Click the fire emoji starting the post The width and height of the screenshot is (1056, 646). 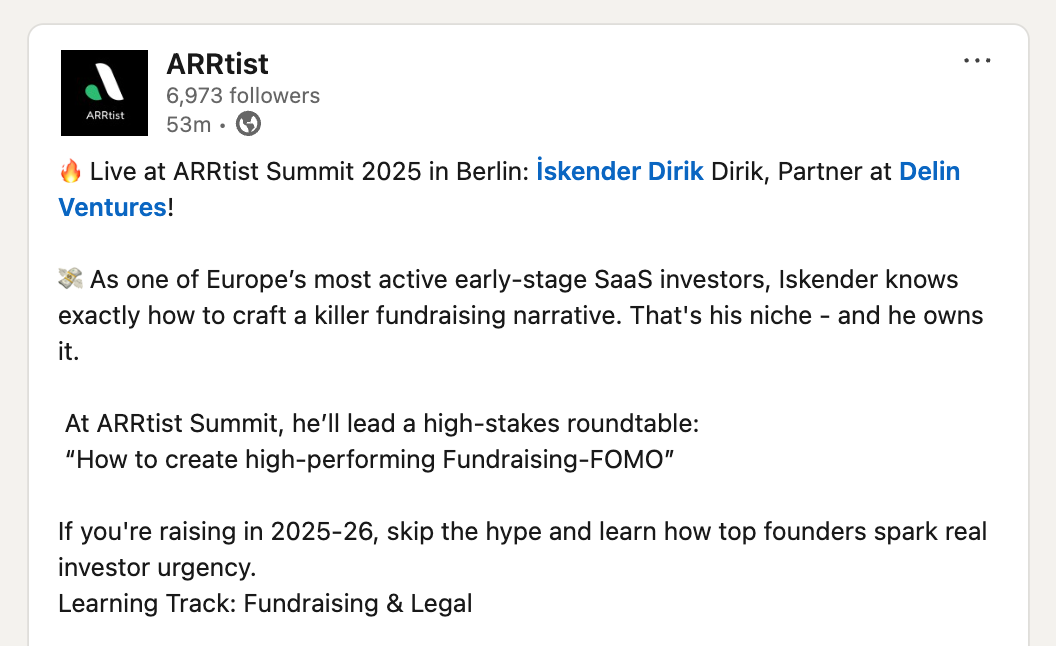[70, 171]
